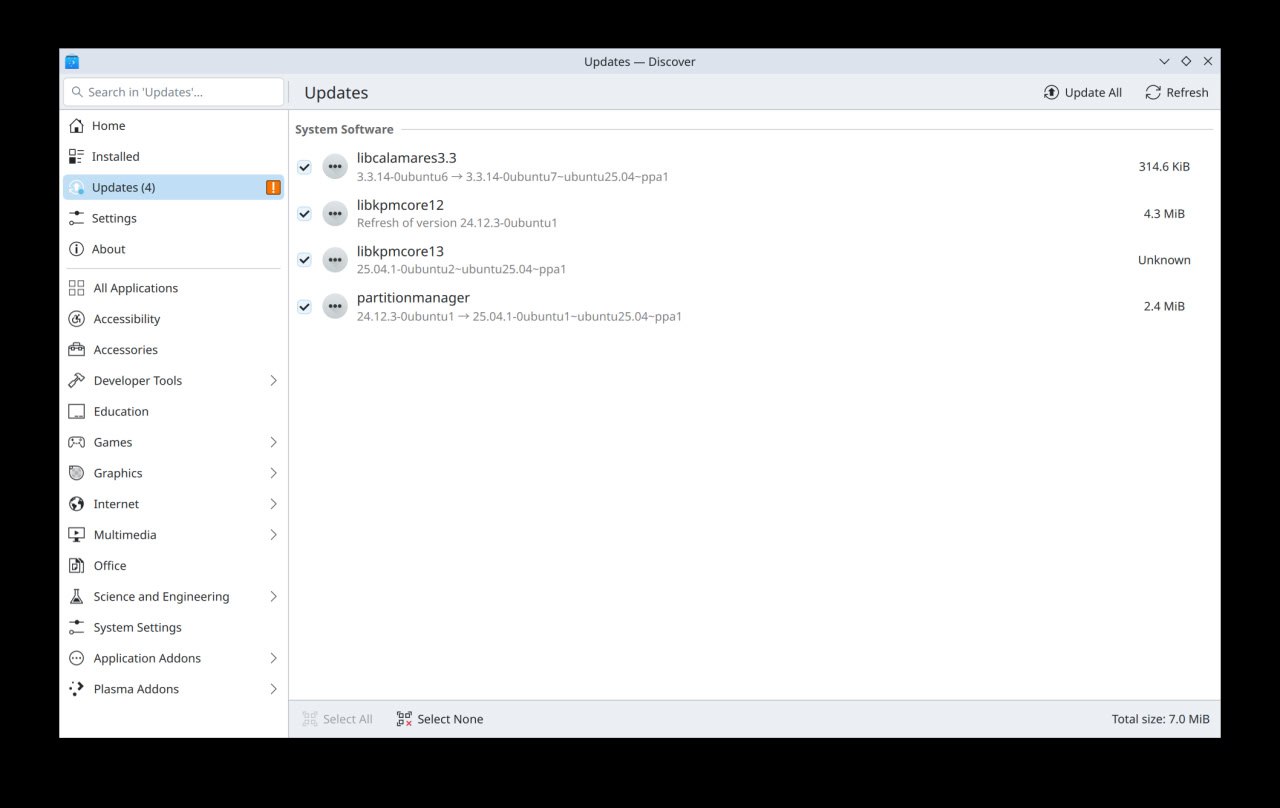Click the System Software section header
1280x808 pixels.
point(344,130)
